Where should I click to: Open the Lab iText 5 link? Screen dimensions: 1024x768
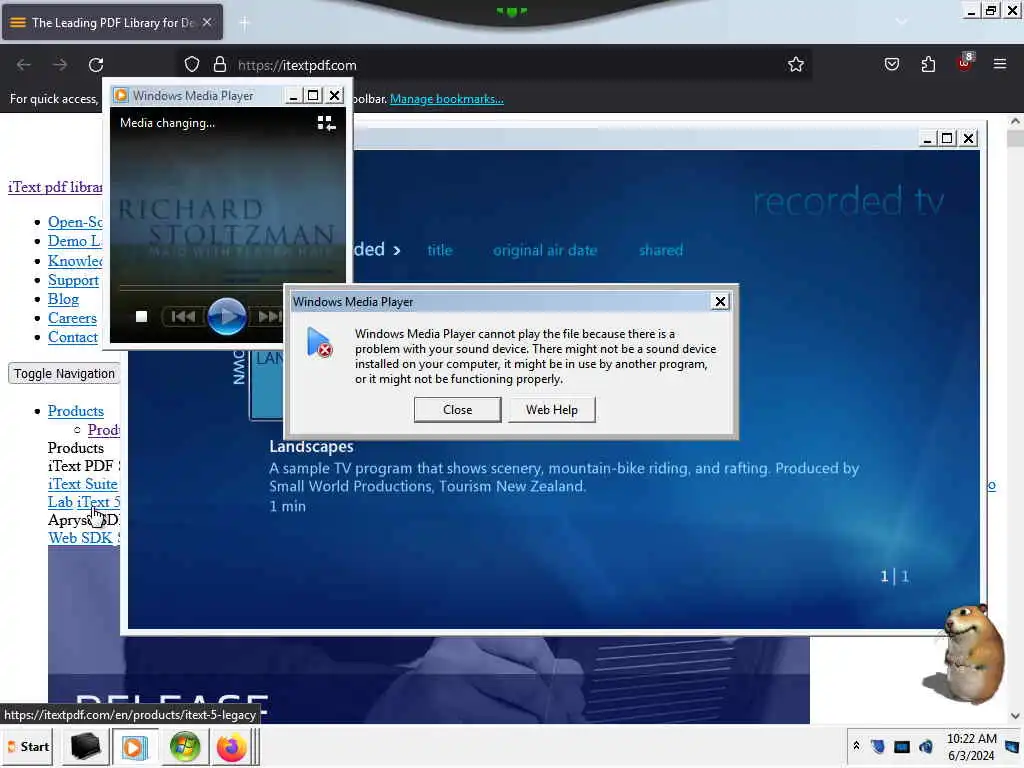(x=84, y=502)
